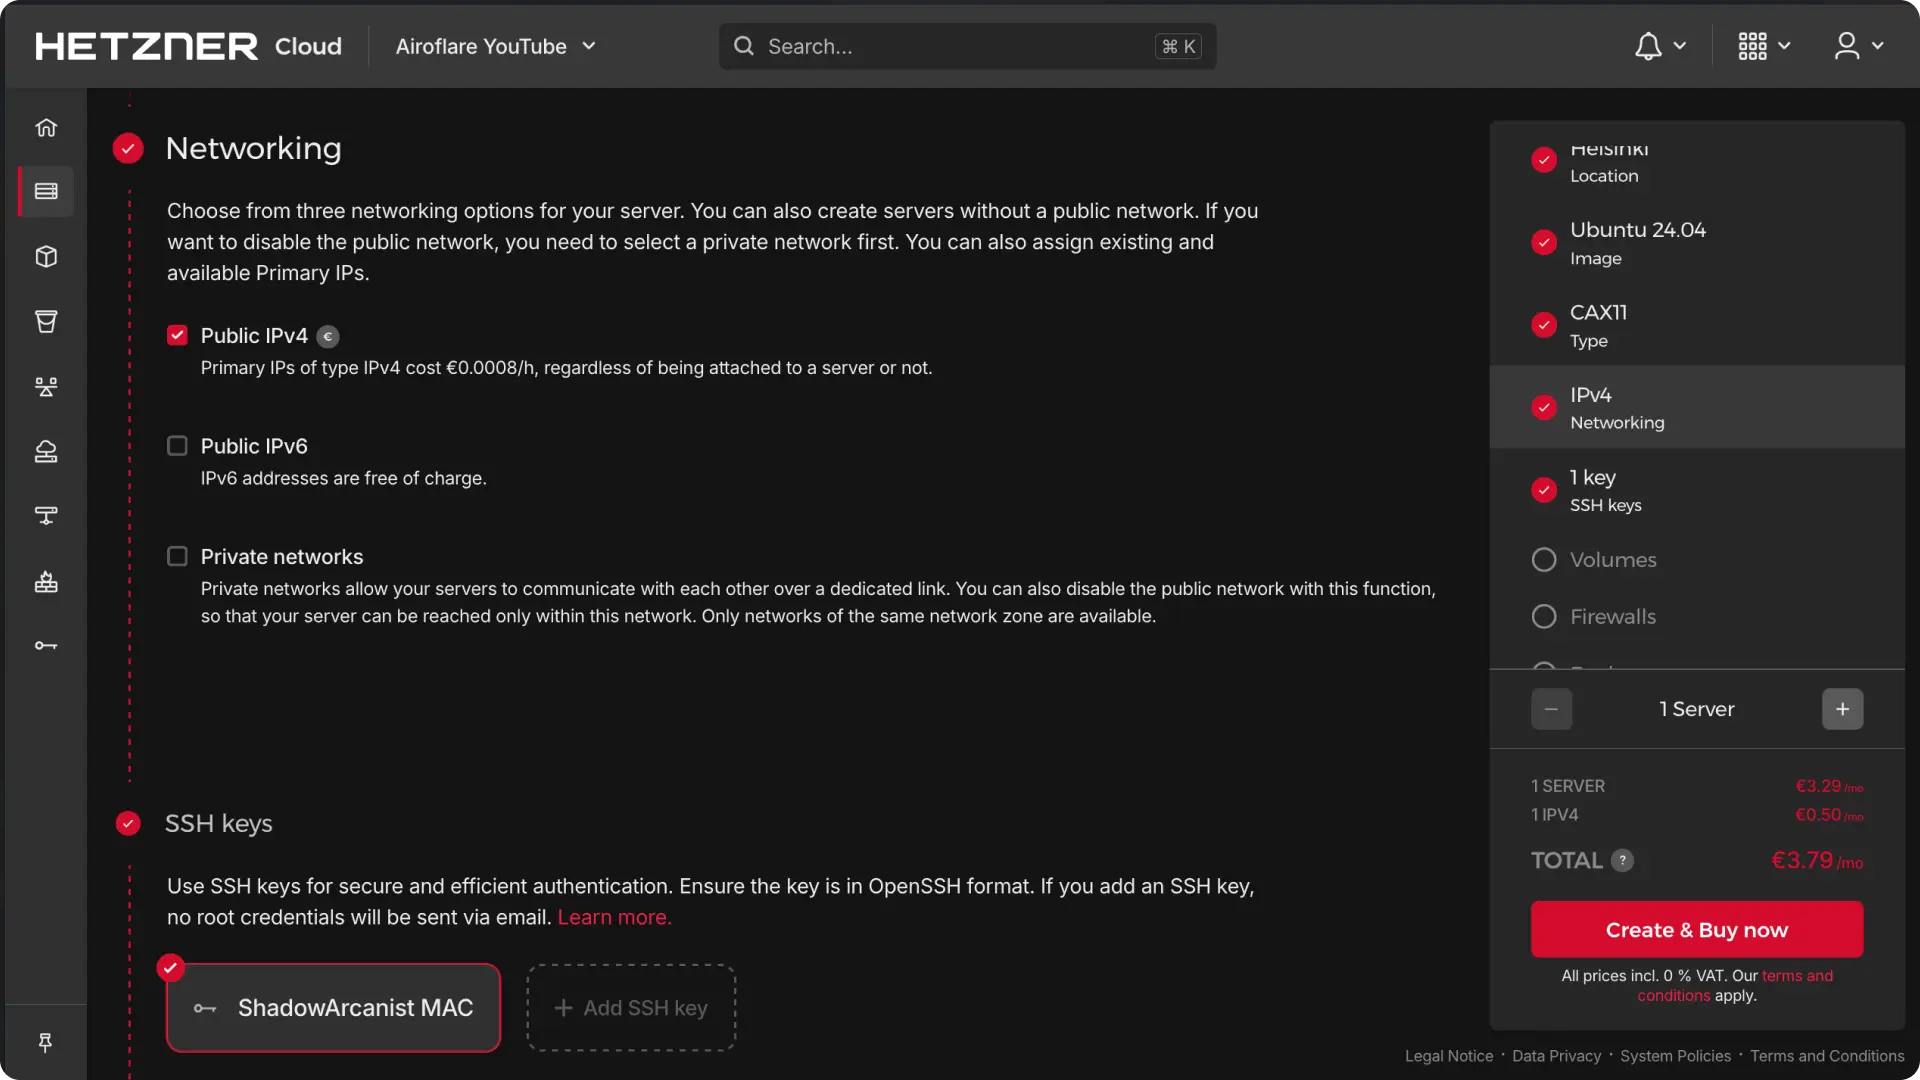Increase server count with plus button
The width and height of the screenshot is (1920, 1080).
pos(1842,709)
